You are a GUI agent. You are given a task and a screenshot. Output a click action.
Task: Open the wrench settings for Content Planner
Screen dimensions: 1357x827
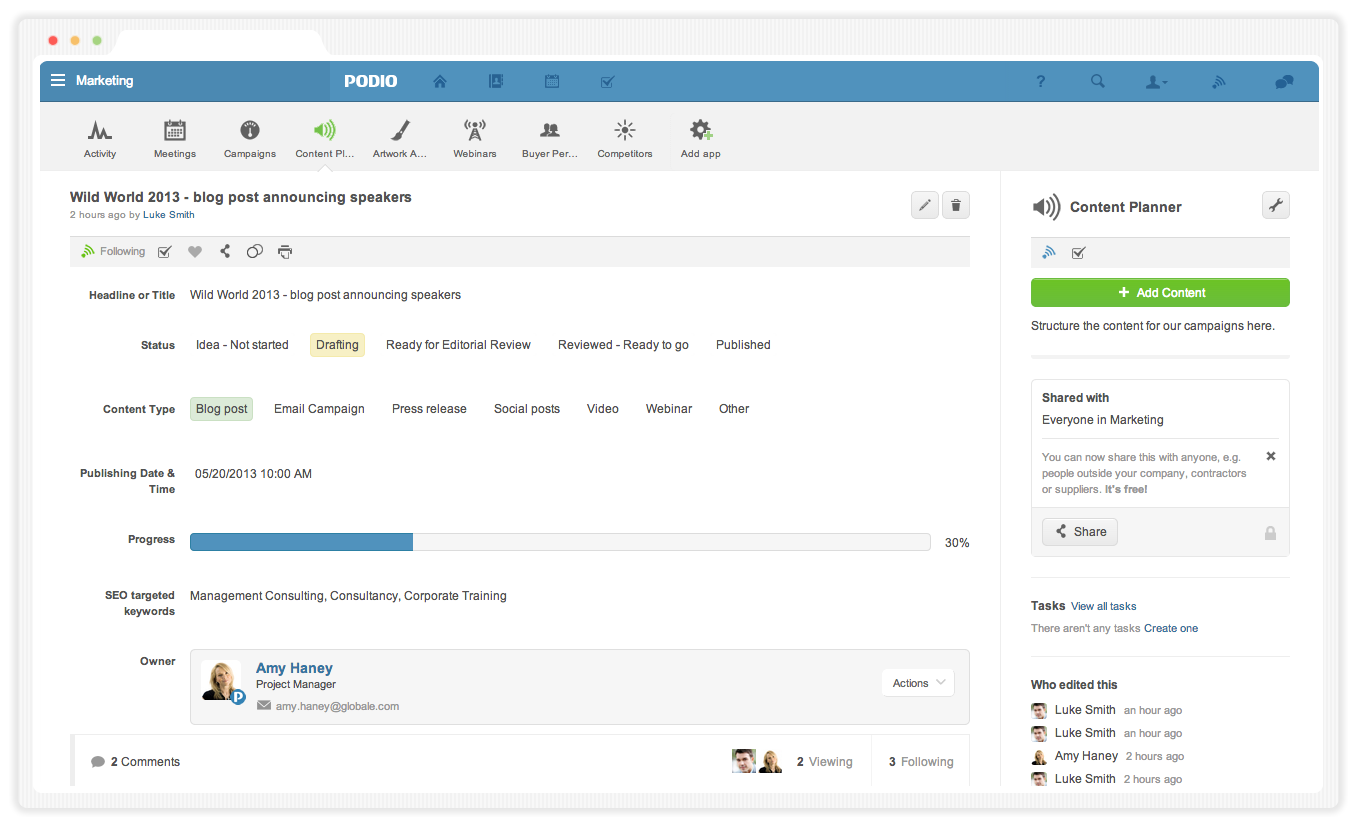pos(1275,206)
